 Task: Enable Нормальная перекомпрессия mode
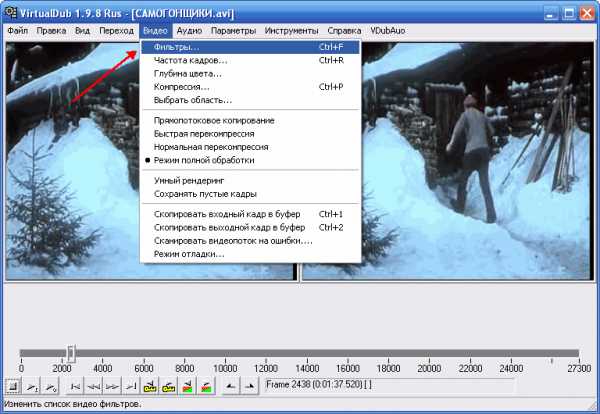tap(251, 147)
